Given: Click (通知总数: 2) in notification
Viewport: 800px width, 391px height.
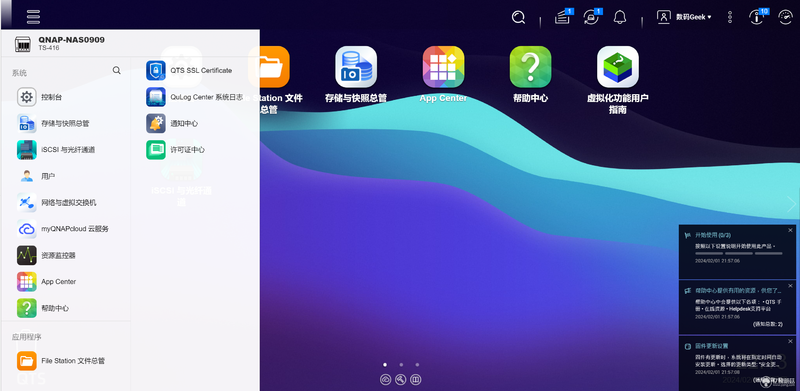Looking at the screenshot, I should pyautogui.click(x=768, y=324).
